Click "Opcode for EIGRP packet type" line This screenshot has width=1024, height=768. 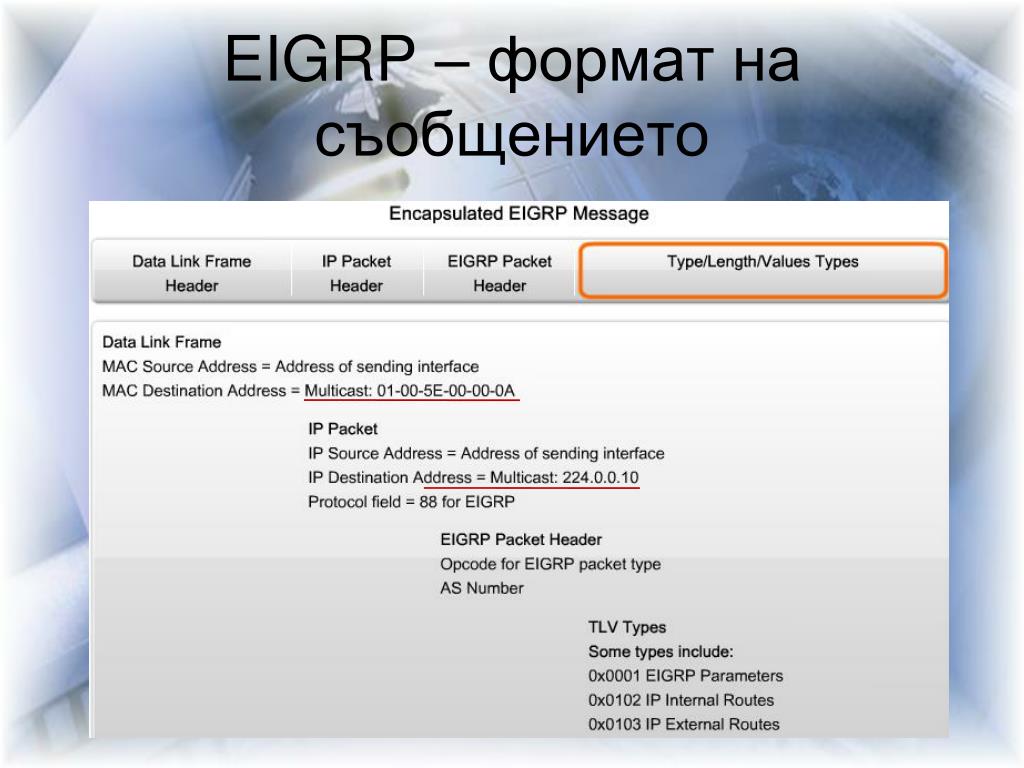click(x=551, y=564)
